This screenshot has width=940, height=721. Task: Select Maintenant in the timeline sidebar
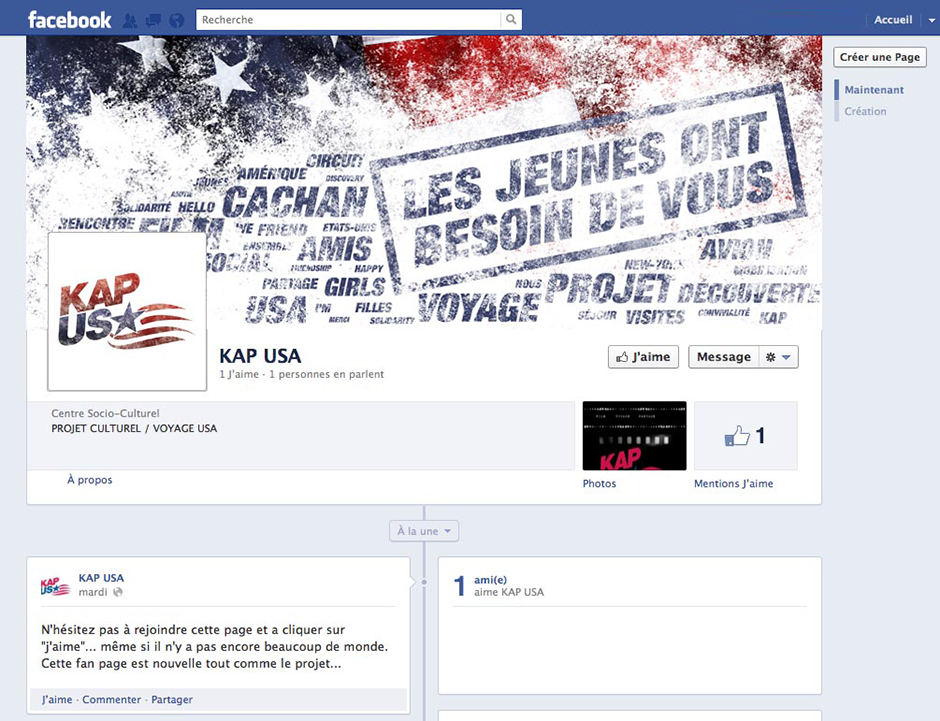[x=874, y=90]
